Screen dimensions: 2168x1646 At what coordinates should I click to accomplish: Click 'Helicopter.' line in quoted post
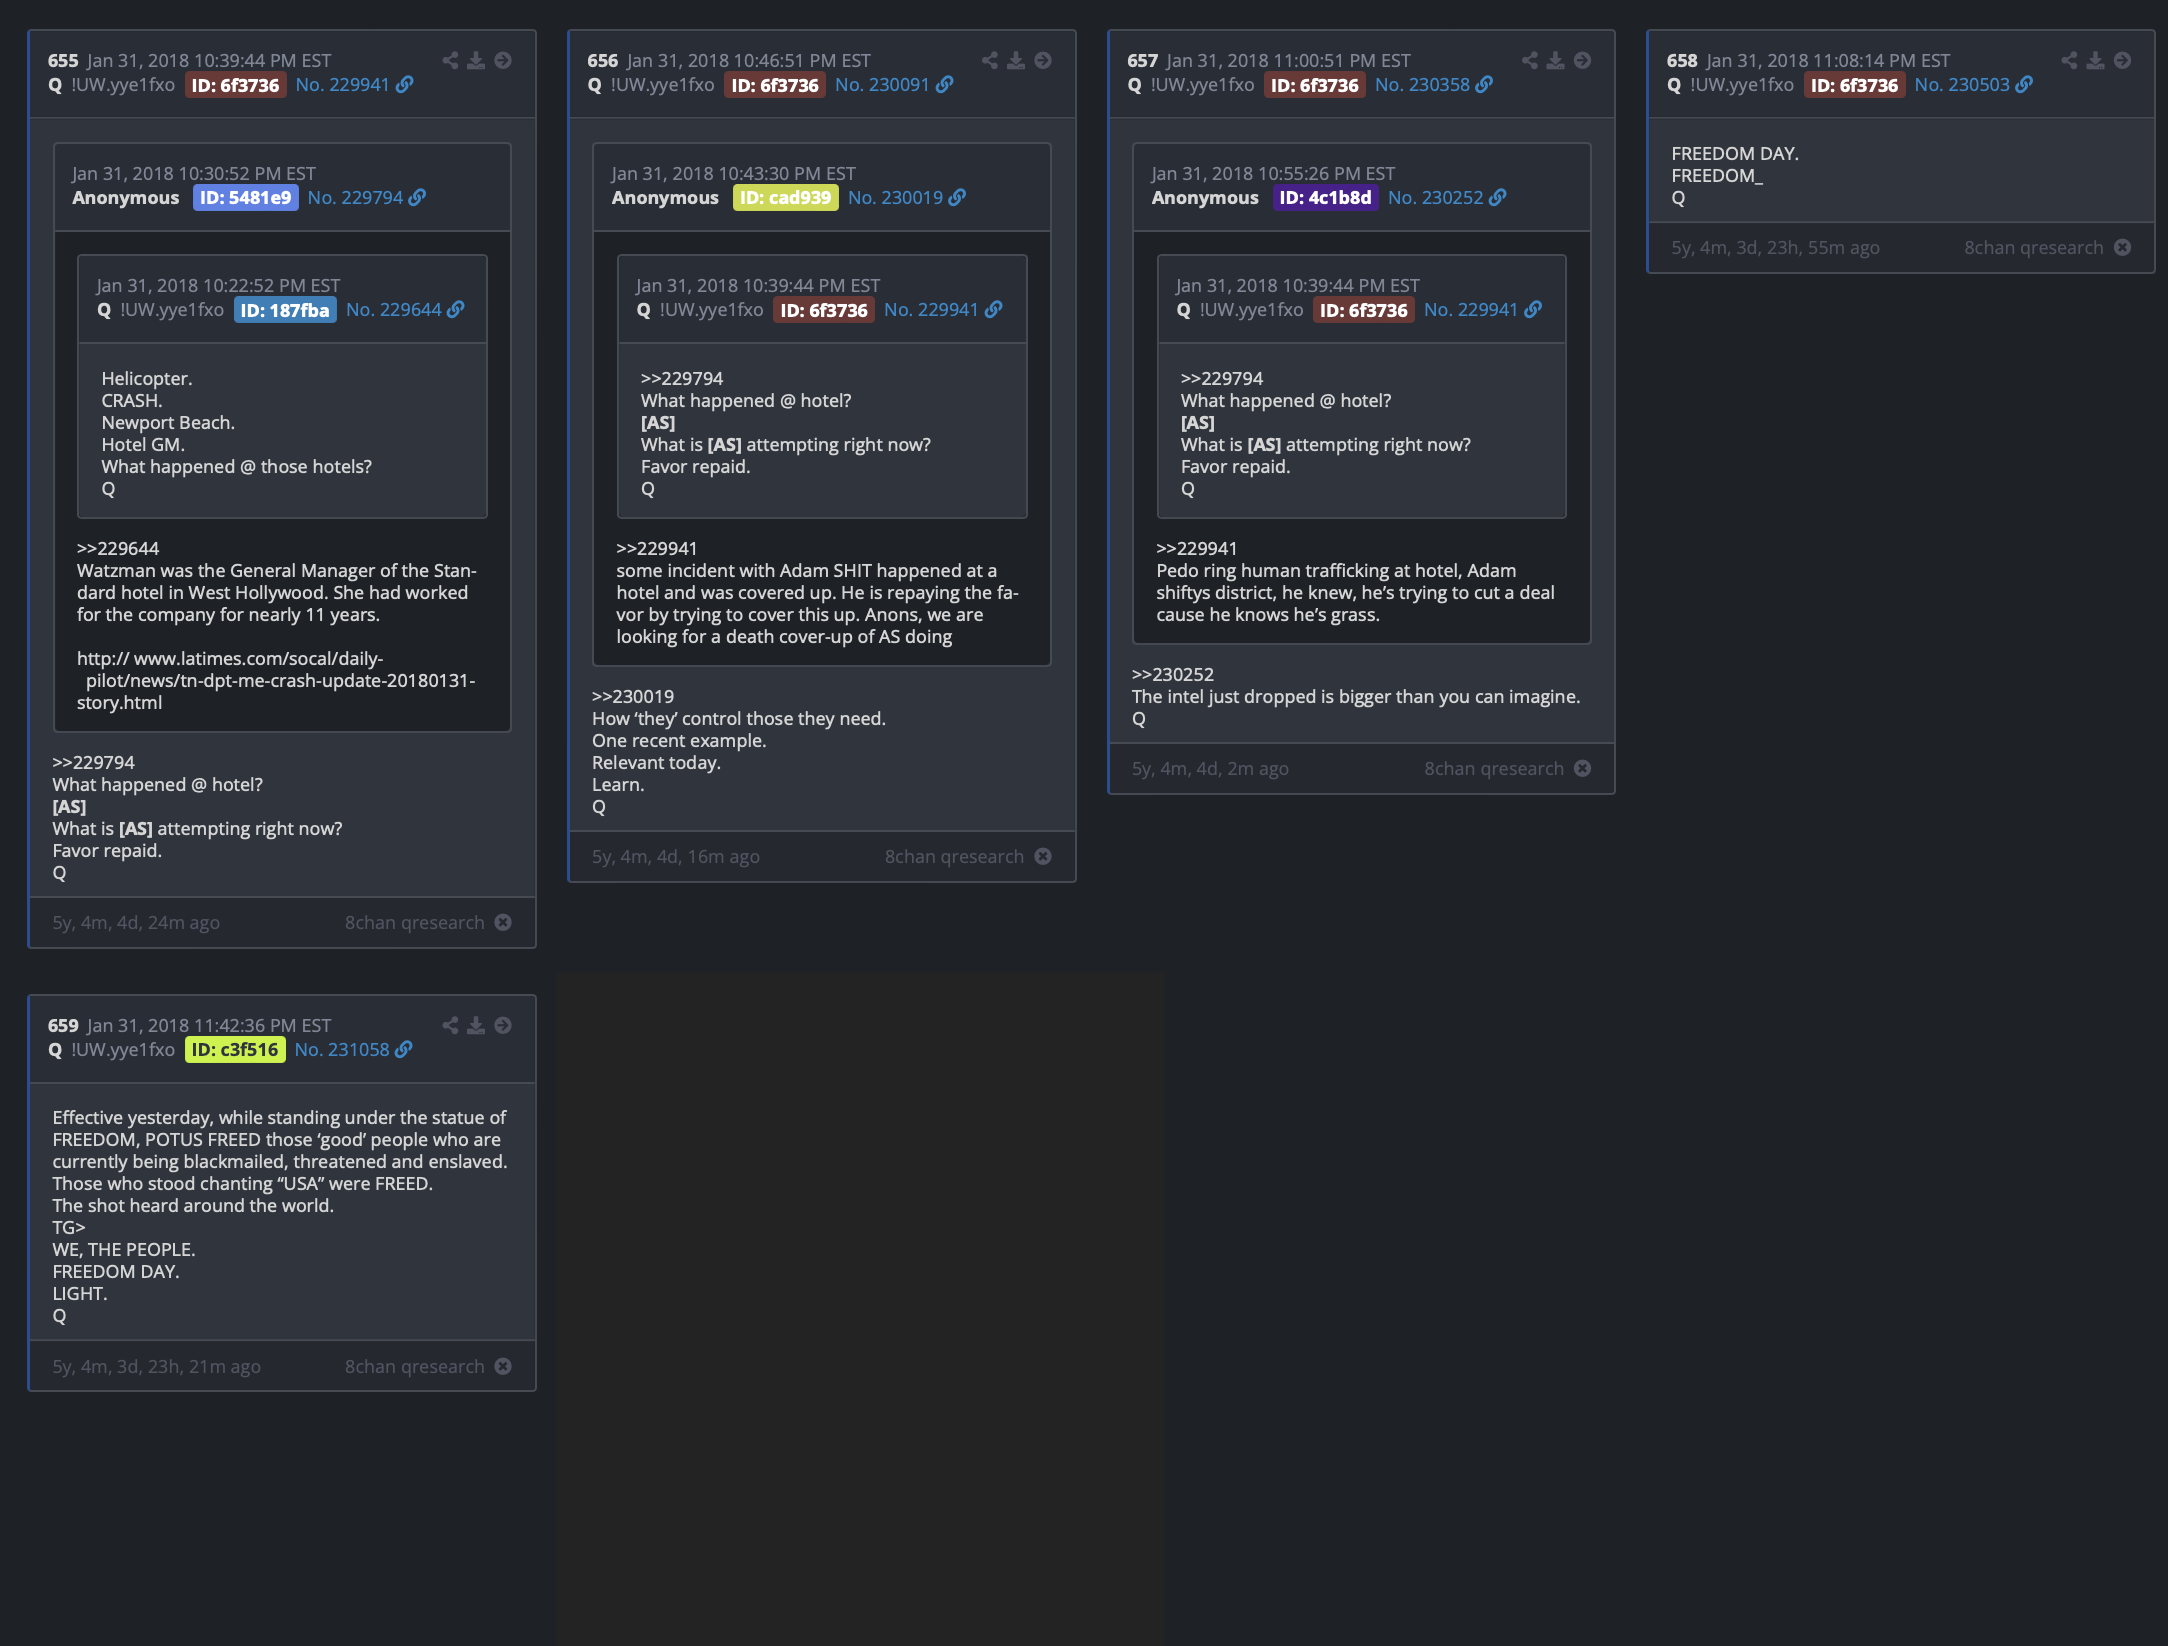(x=147, y=378)
